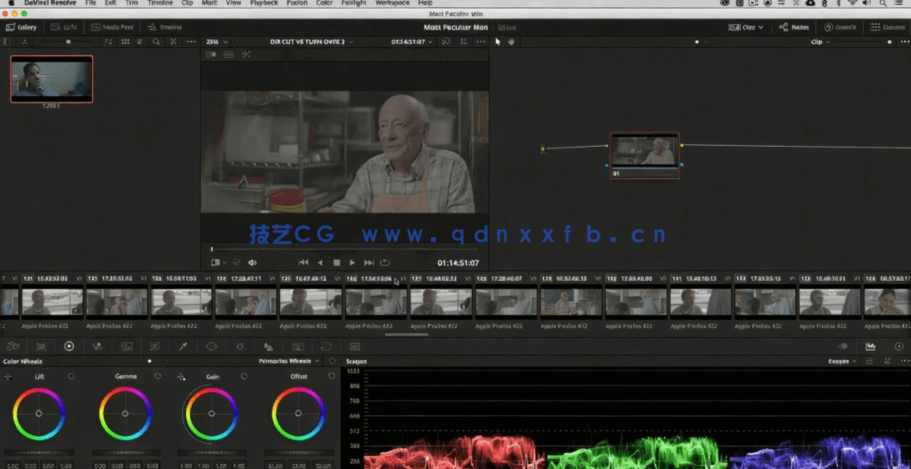Expand the Clips dropdown arrow

761,27
